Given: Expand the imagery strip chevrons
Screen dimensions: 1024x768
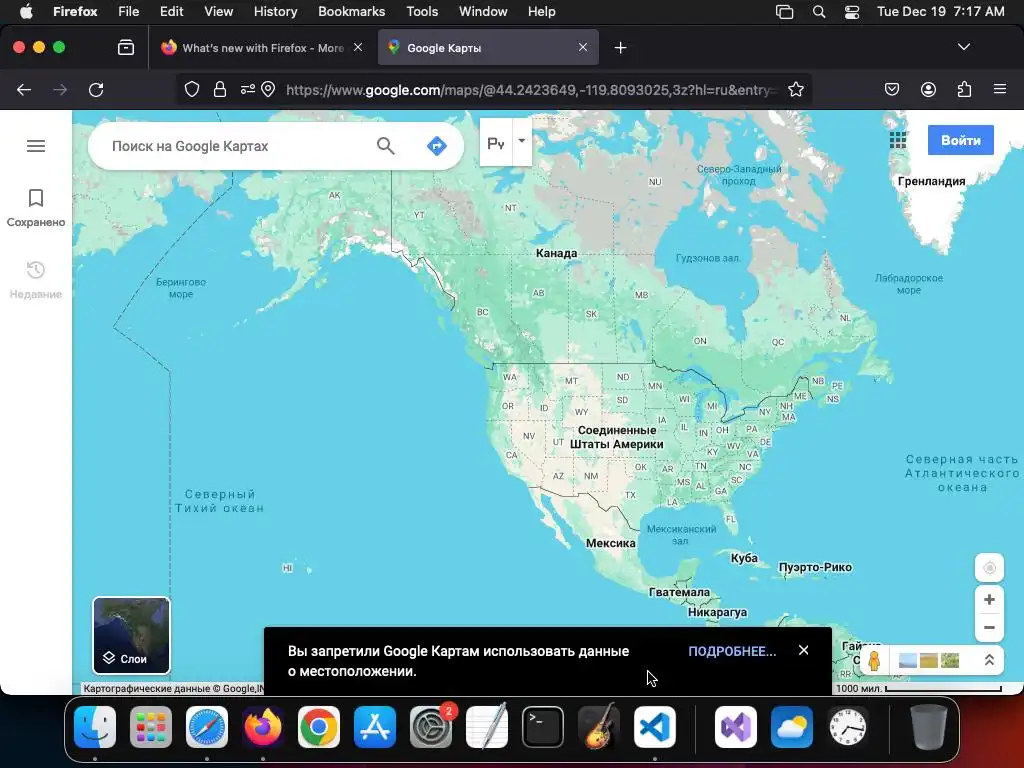Looking at the screenshot, I should coord(989,660).
